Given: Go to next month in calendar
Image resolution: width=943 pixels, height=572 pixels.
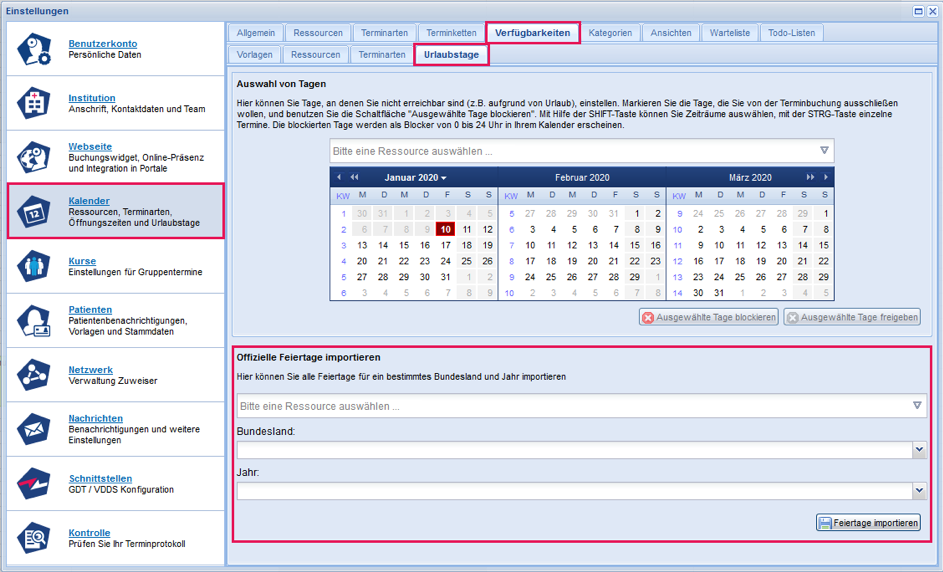Looking at the screenshot, I should [x=826, y=177].
